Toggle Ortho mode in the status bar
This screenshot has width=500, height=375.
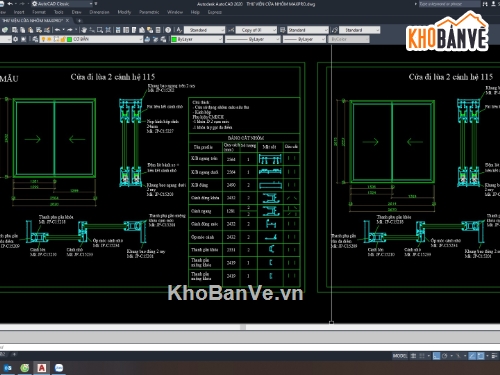(437, 356)
